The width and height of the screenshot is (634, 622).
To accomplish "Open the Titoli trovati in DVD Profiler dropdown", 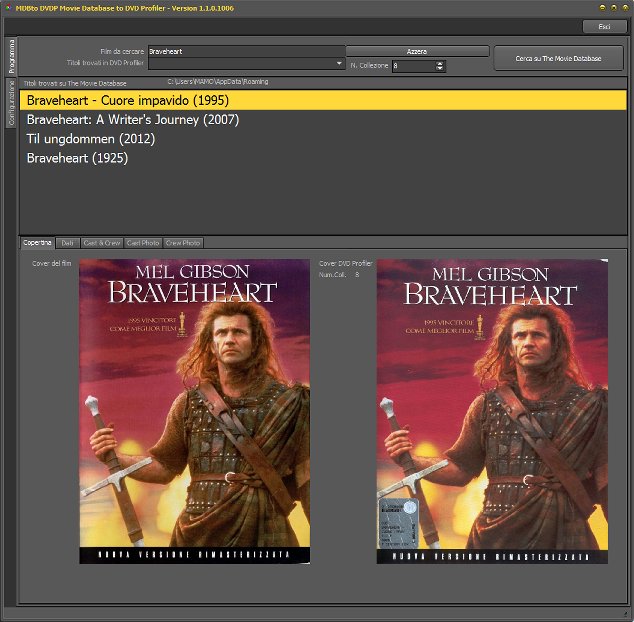I will 339,63.
